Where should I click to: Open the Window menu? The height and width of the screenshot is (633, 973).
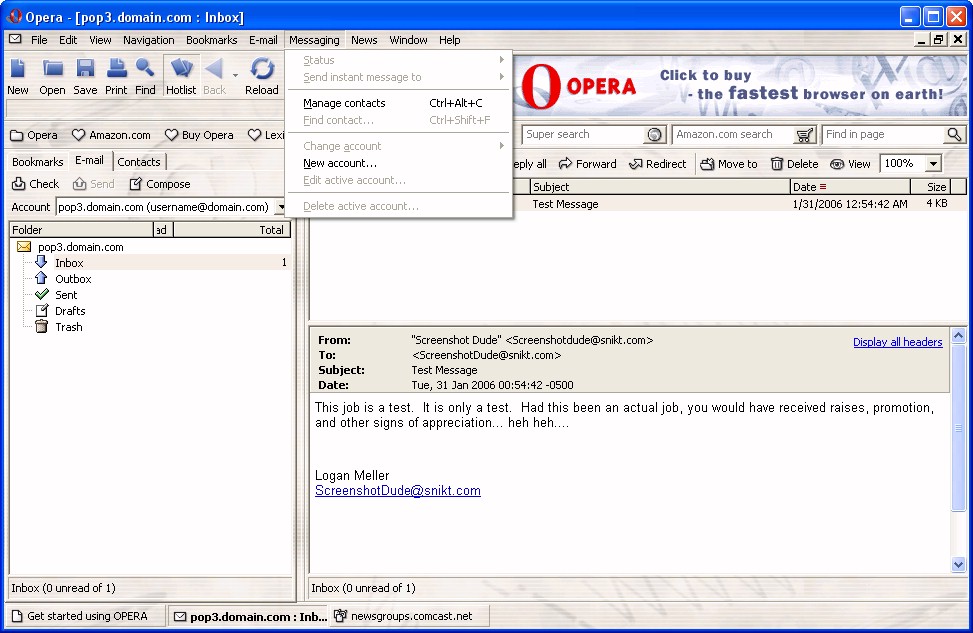pyautogui.click(x=408, y=40)
